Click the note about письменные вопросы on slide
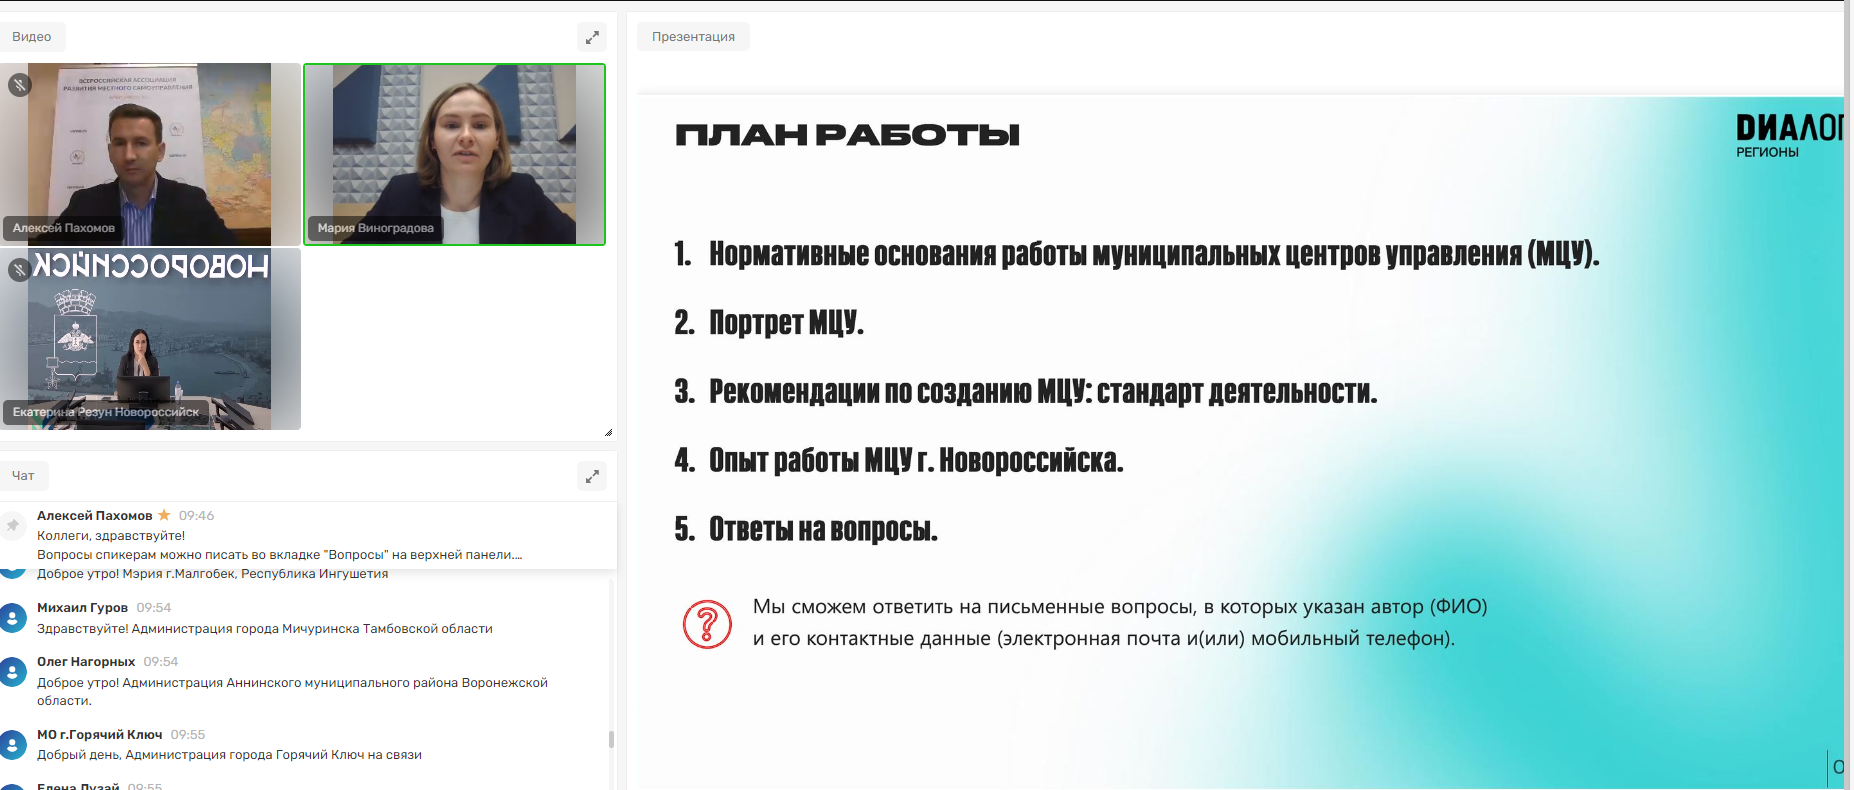 click(1120, 622)
